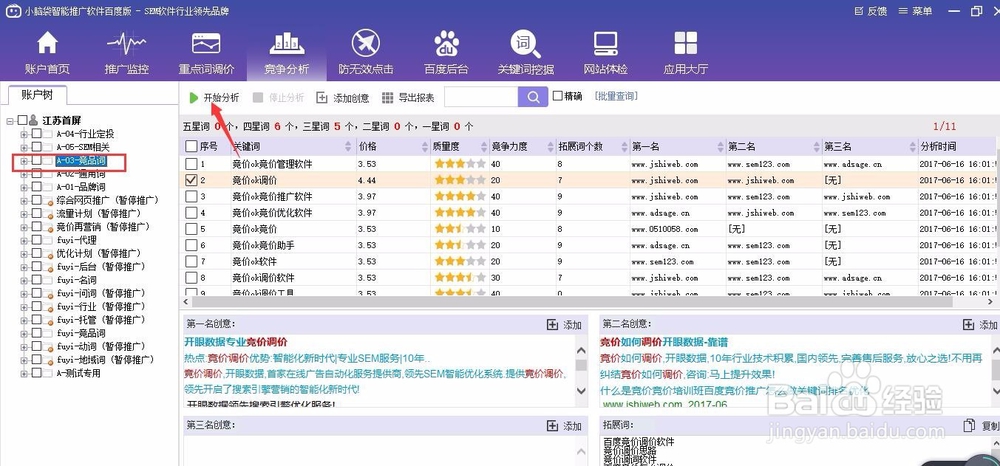The image size is (1000, 466).
Task: Open the 菜单 menu
Action: [x=915, y=11]
